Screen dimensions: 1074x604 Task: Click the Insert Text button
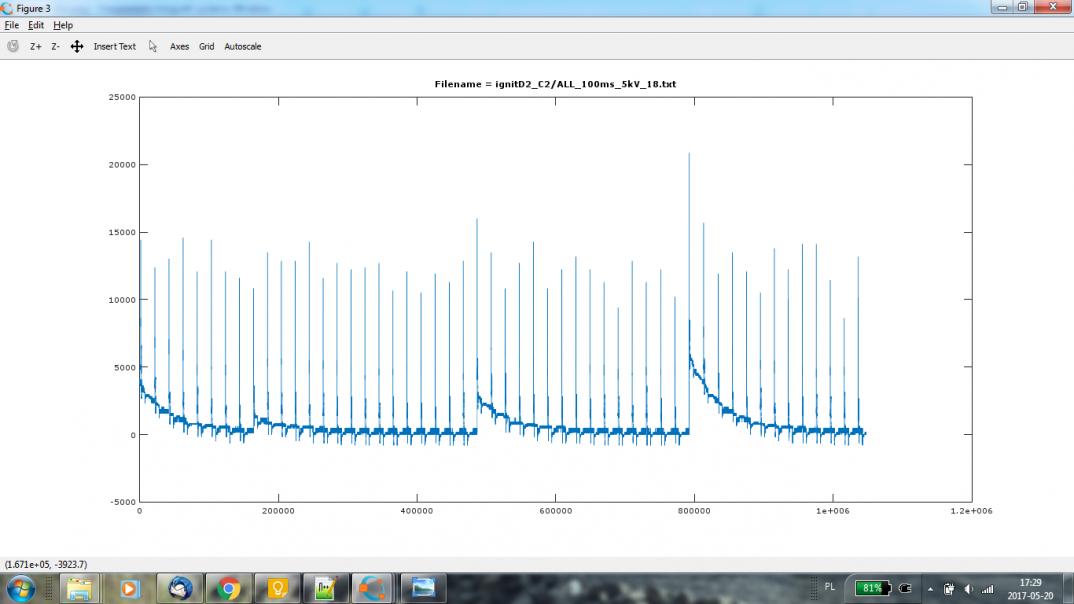point(114,46)
